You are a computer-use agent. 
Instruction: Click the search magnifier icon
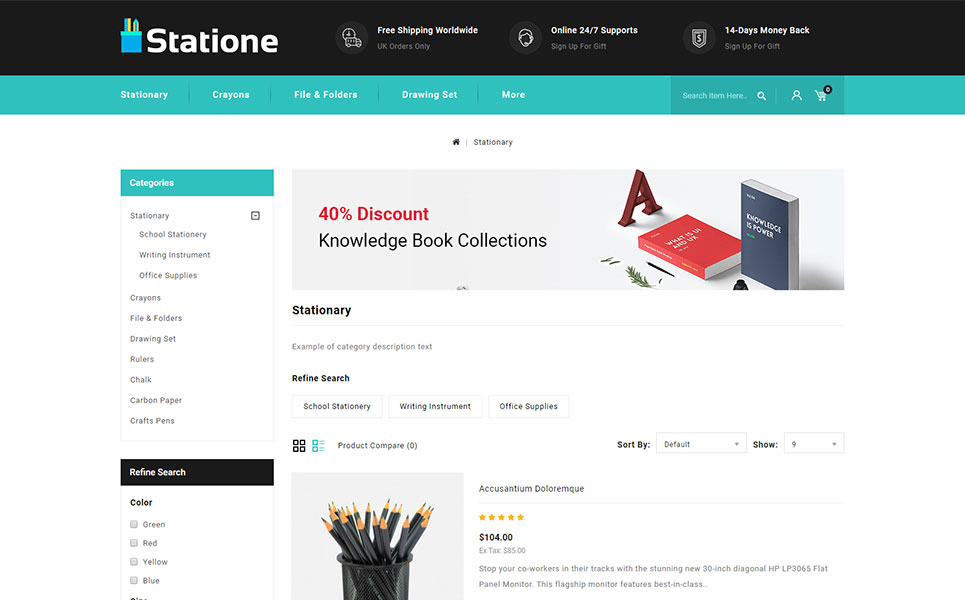click(761, 95)
